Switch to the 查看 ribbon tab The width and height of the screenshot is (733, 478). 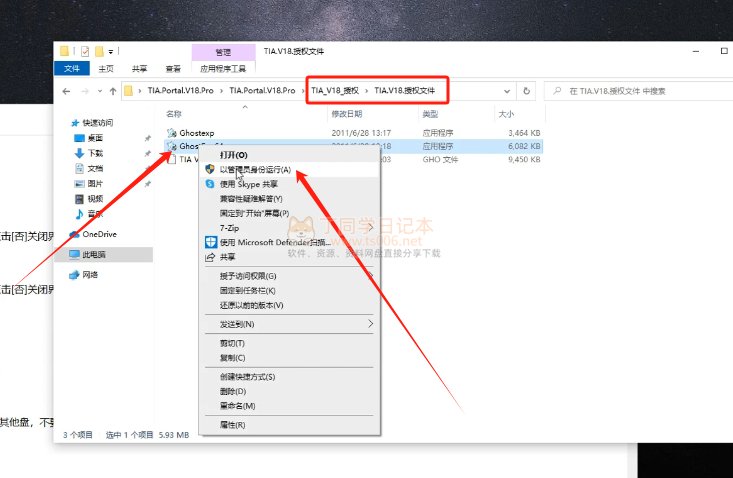pyautogui.click(x=173, y=69)
